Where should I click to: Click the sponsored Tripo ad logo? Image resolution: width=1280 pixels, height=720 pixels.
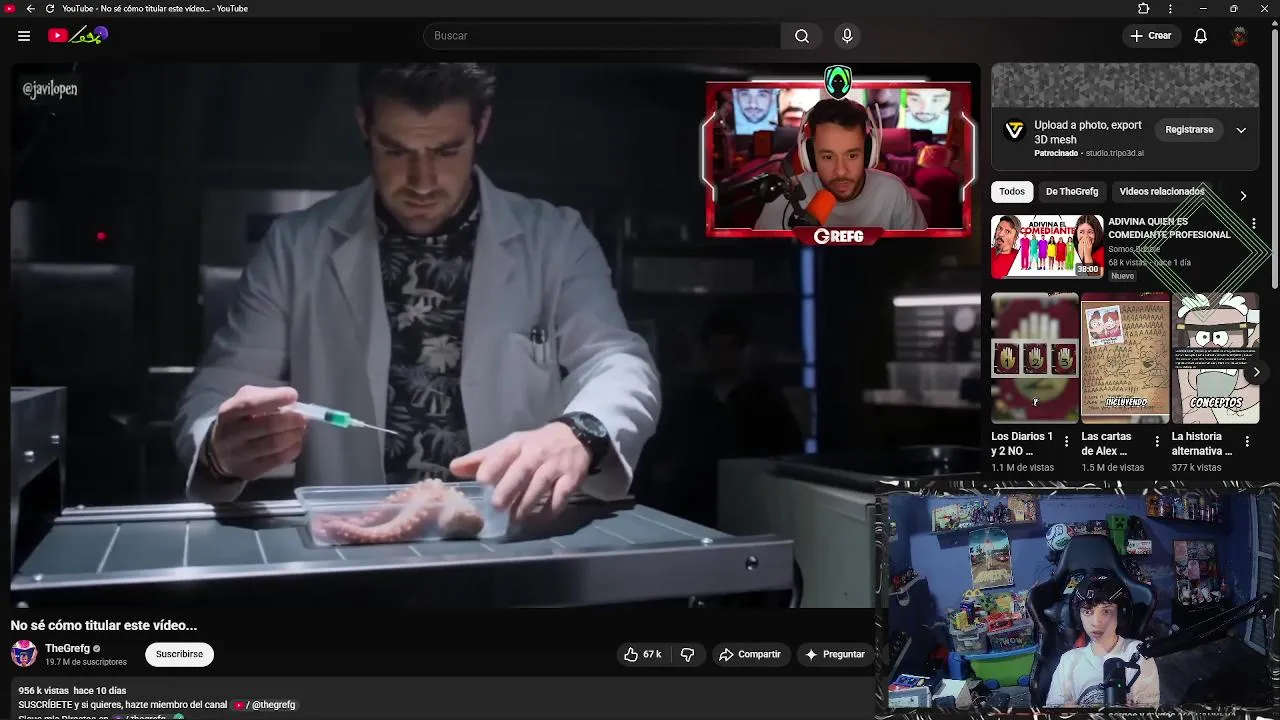point(1014,130)
